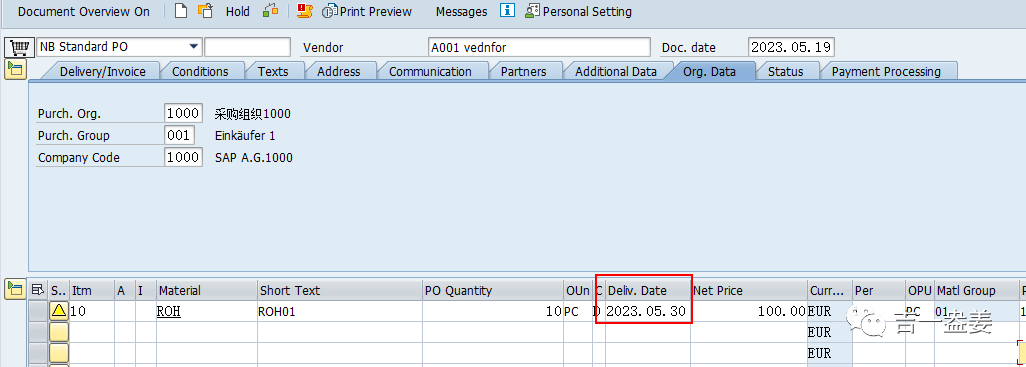Switch to the Additional Data tab
The height and width of the screenshot is (367, 1026).
pos(616,71)
